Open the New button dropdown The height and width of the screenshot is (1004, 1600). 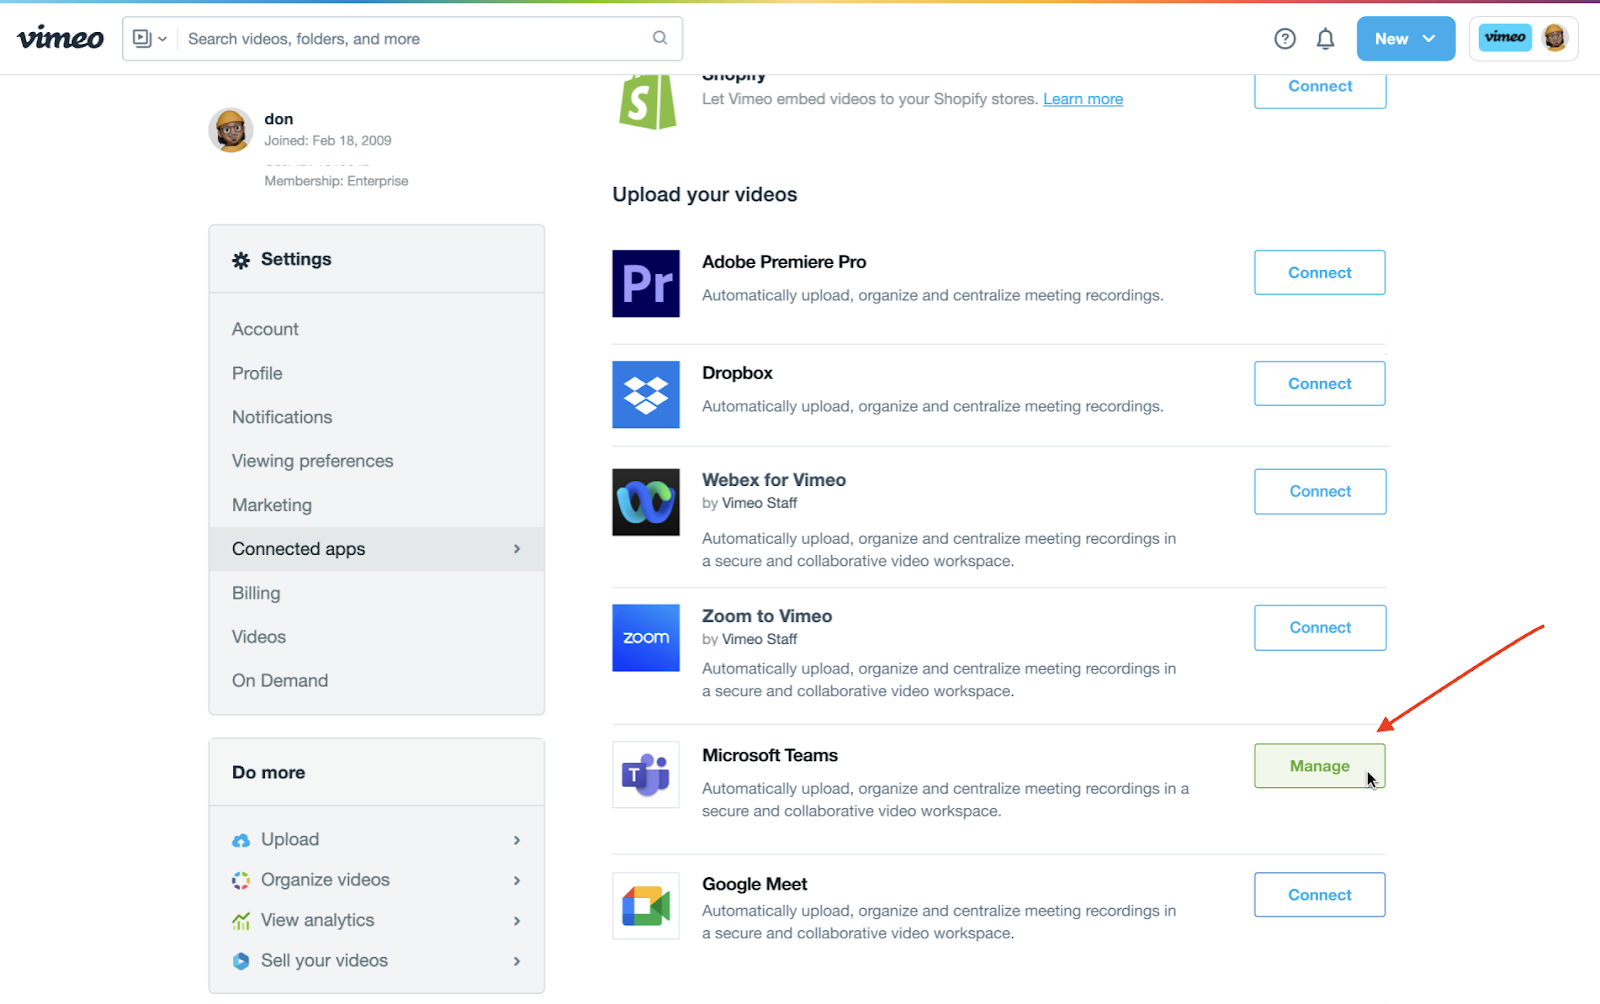1405,39
